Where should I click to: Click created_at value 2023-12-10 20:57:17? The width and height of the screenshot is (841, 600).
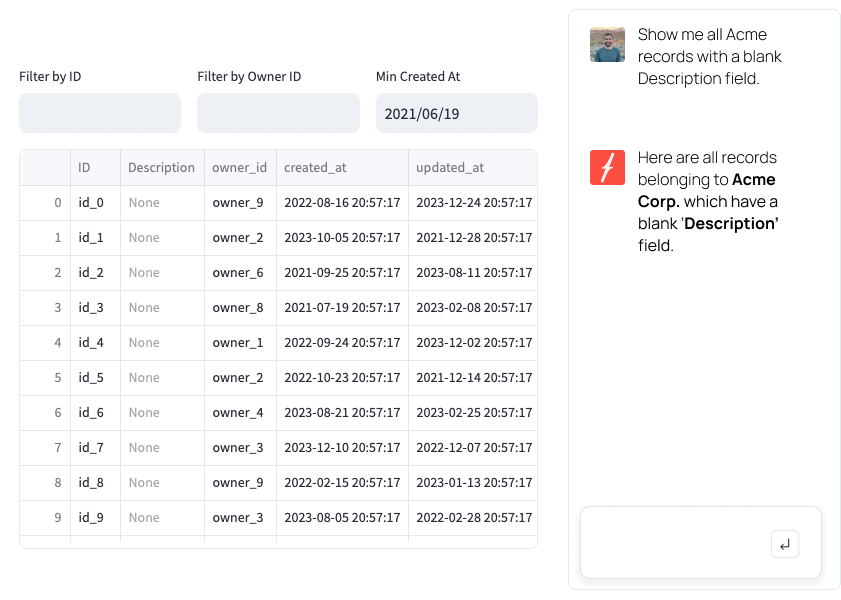(x=342, y=448)
